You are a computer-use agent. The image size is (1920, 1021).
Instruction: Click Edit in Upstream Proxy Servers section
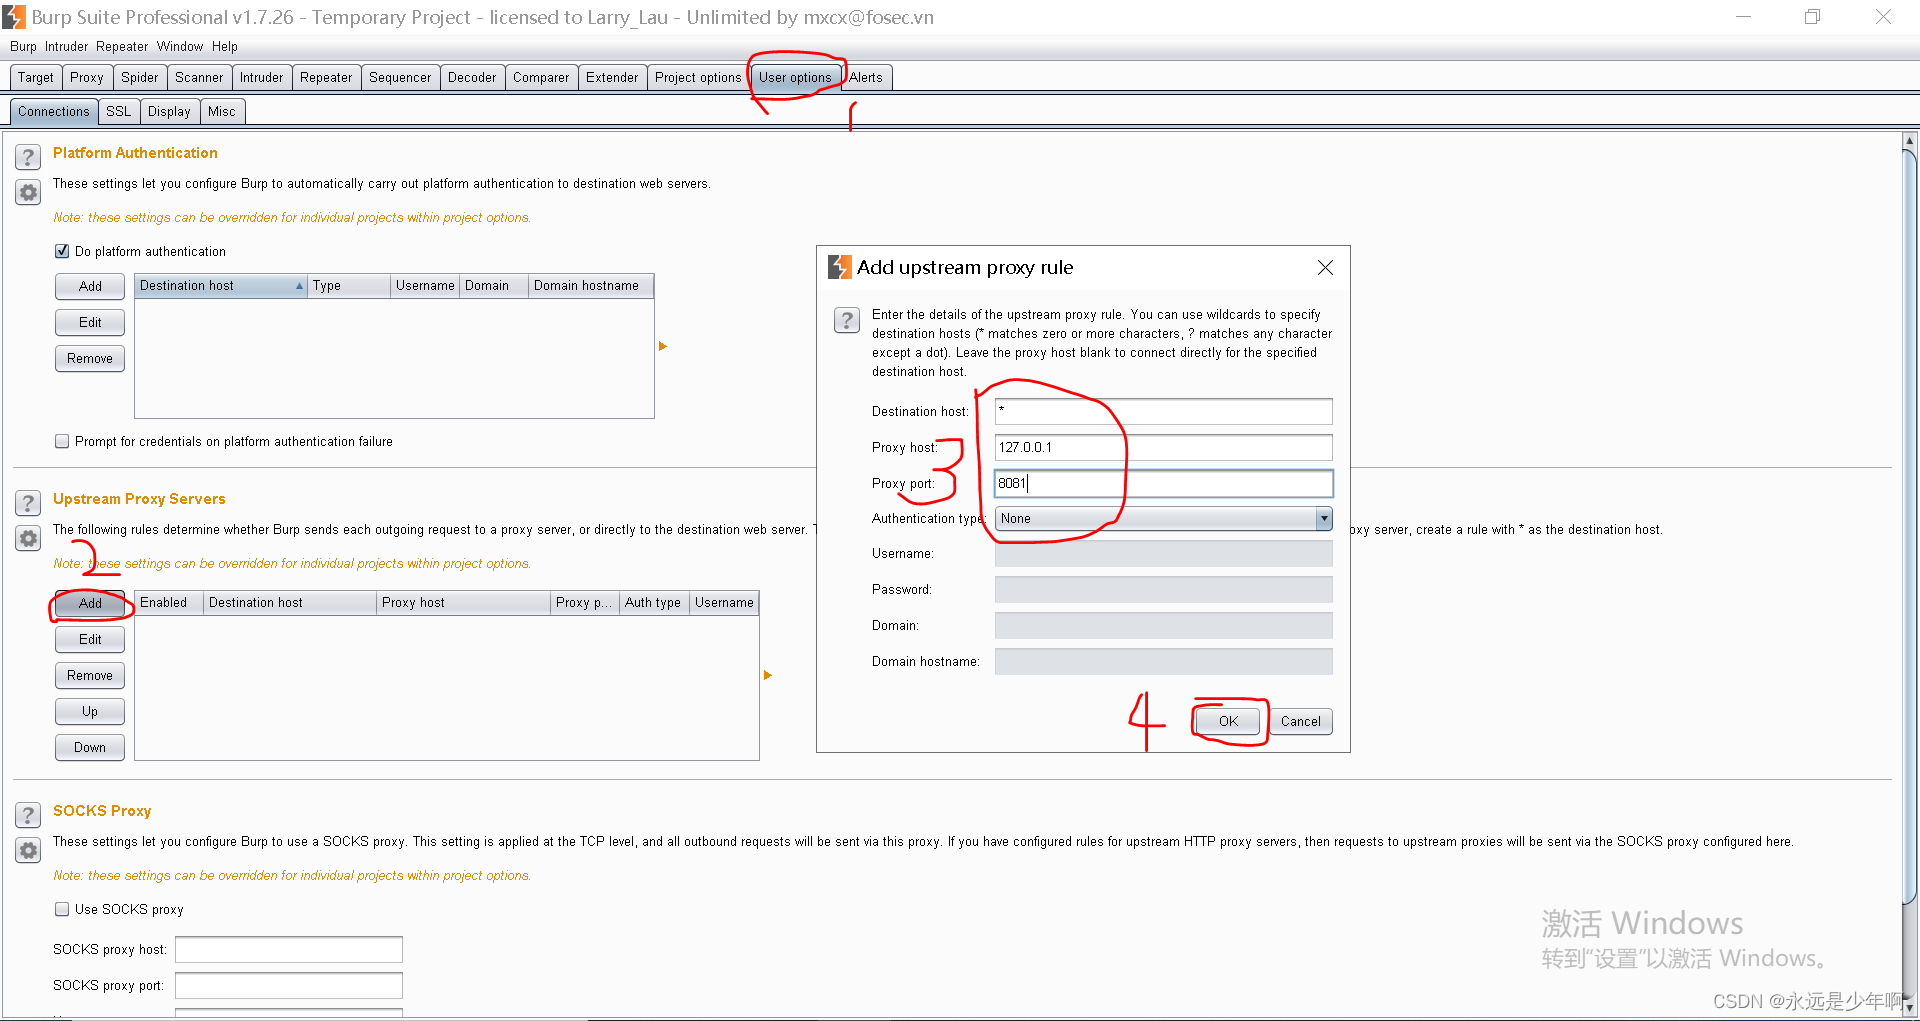pyautogui.click(x=90, y=639)
